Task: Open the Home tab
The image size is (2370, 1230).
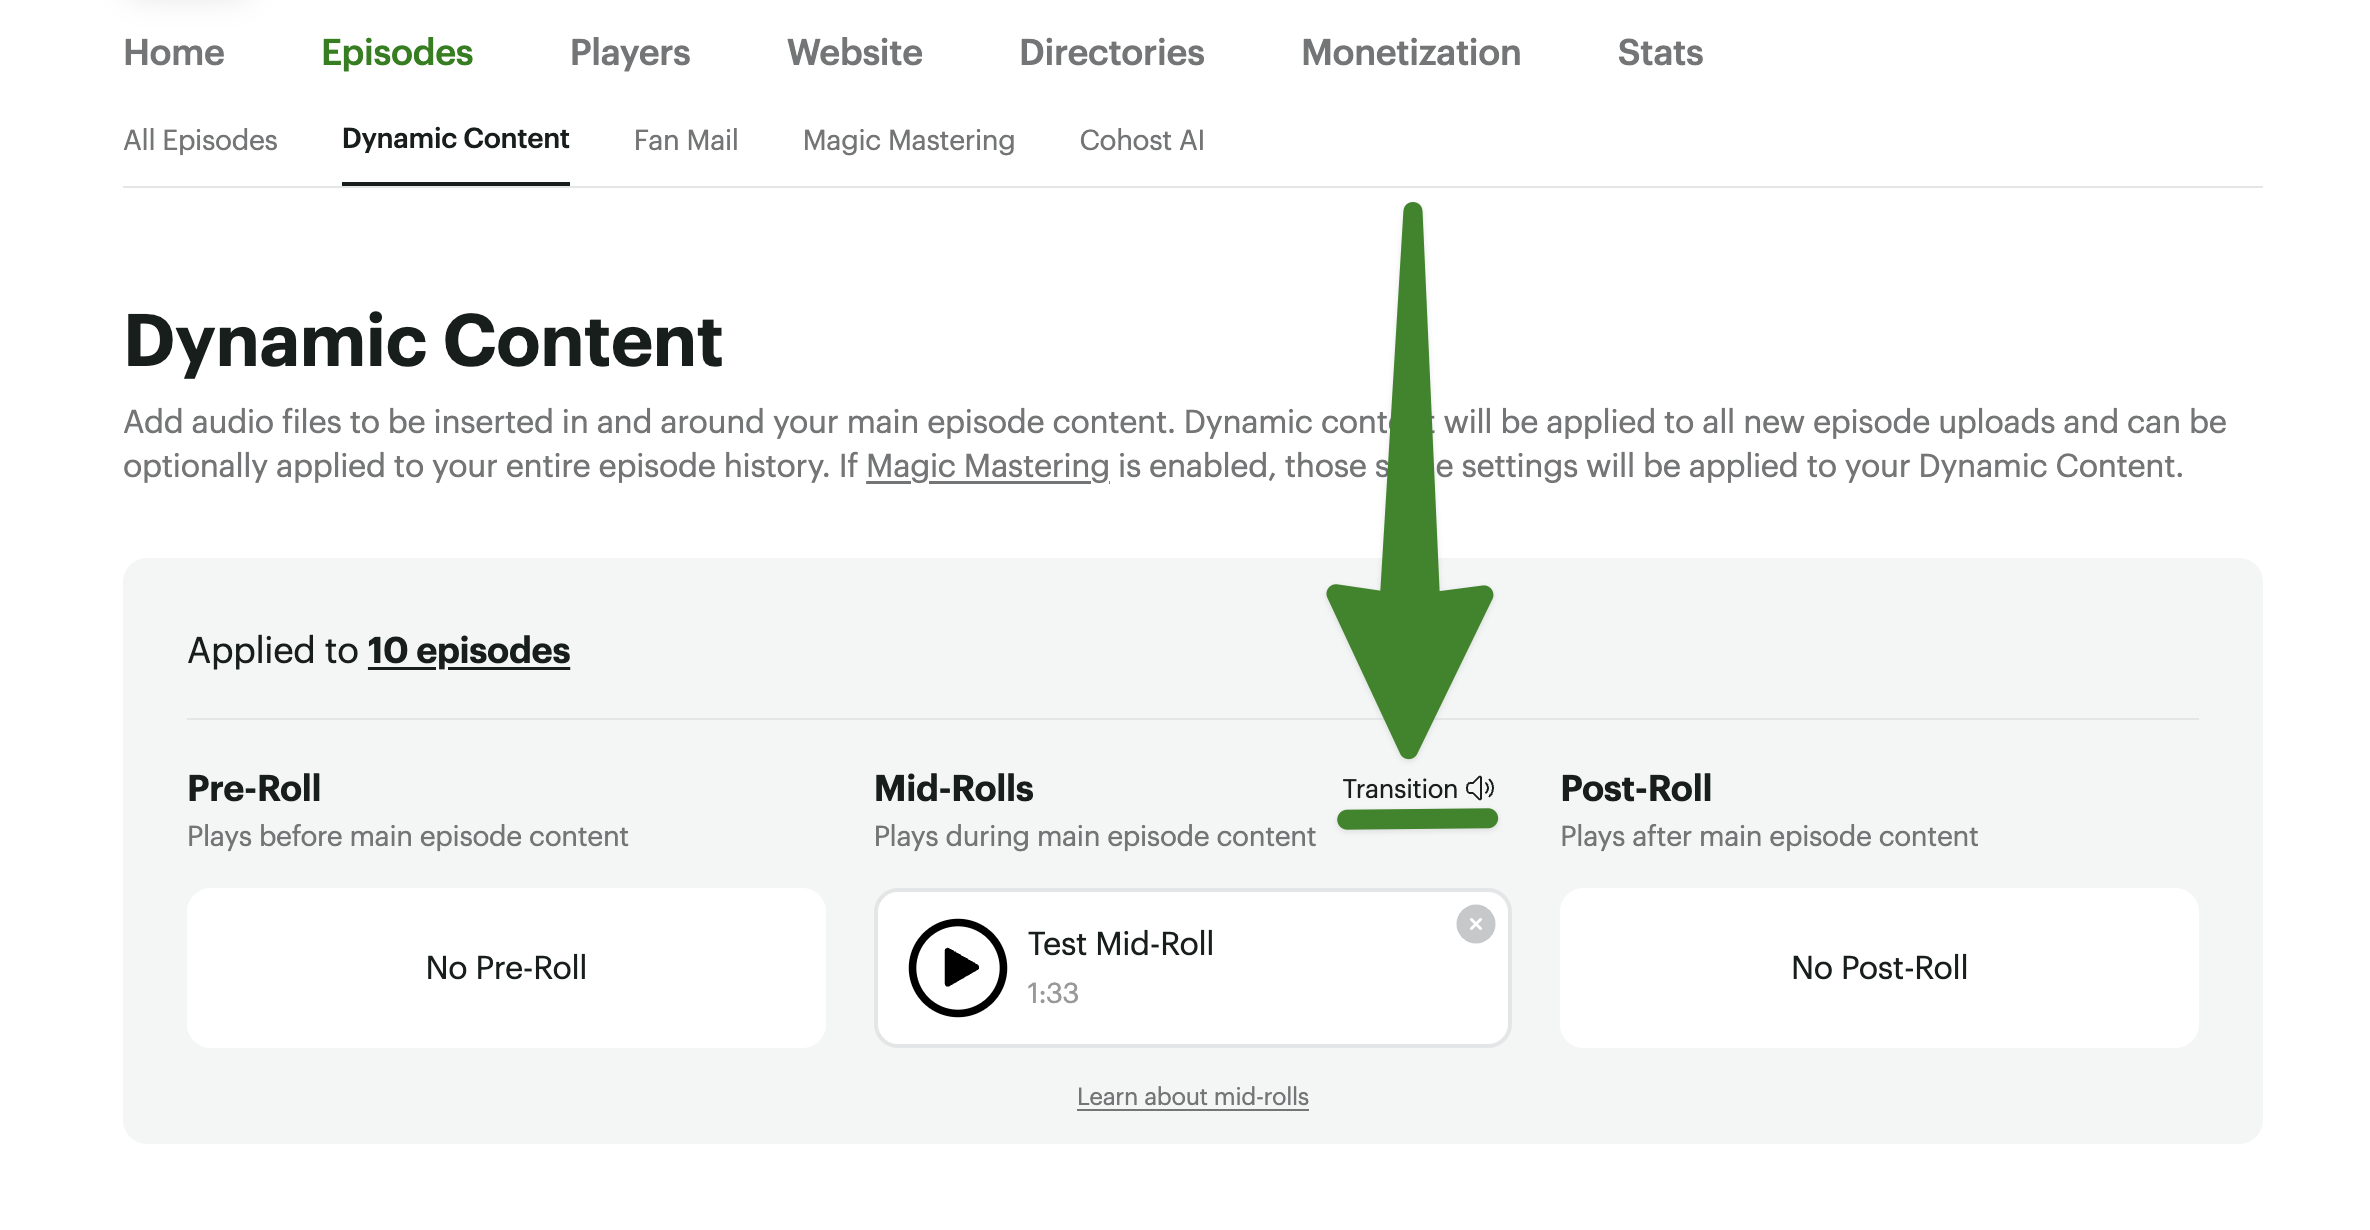Action: (174, 52)
